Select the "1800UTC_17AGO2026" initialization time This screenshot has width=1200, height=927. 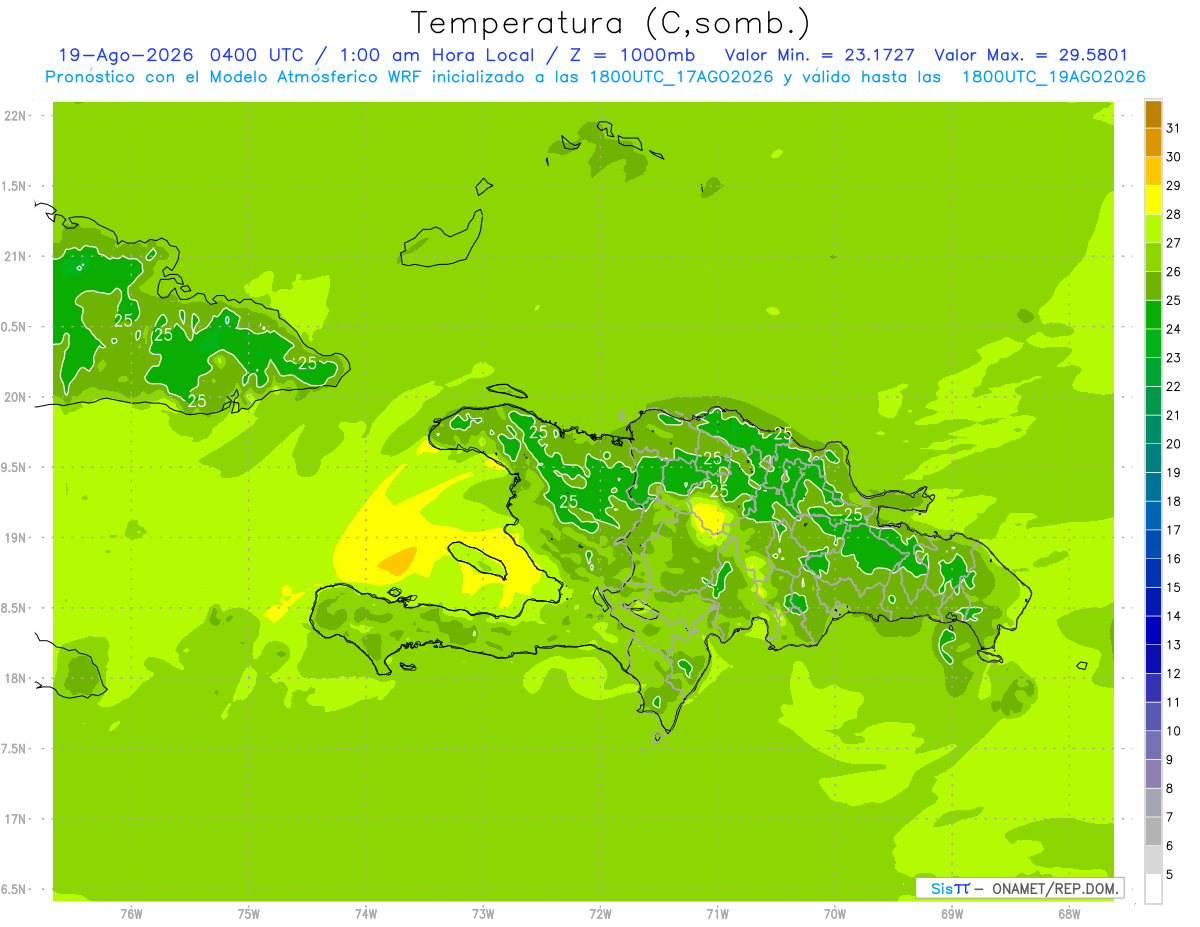[x=682, y=77]
